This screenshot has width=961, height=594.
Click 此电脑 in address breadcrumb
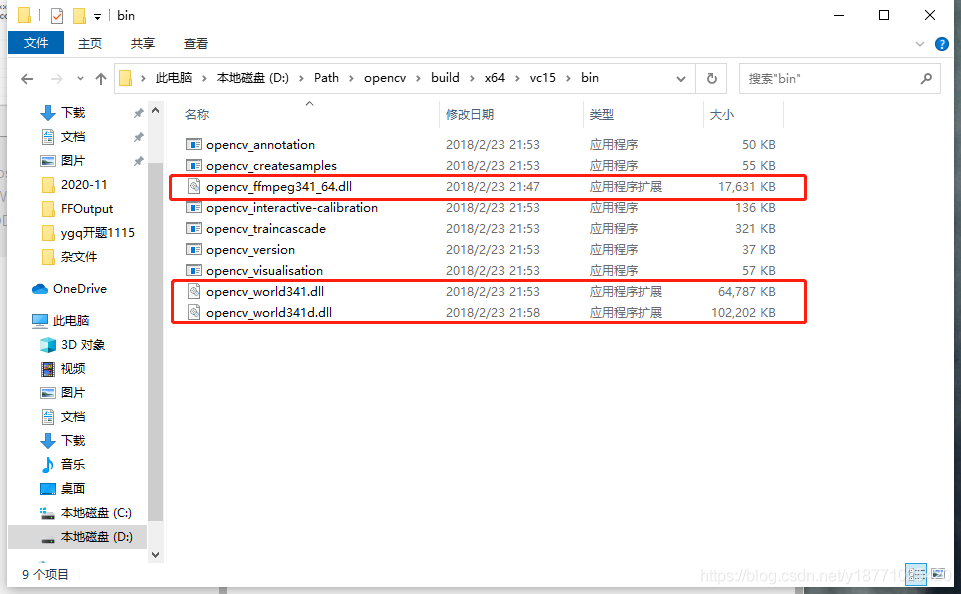click(174, 78)
